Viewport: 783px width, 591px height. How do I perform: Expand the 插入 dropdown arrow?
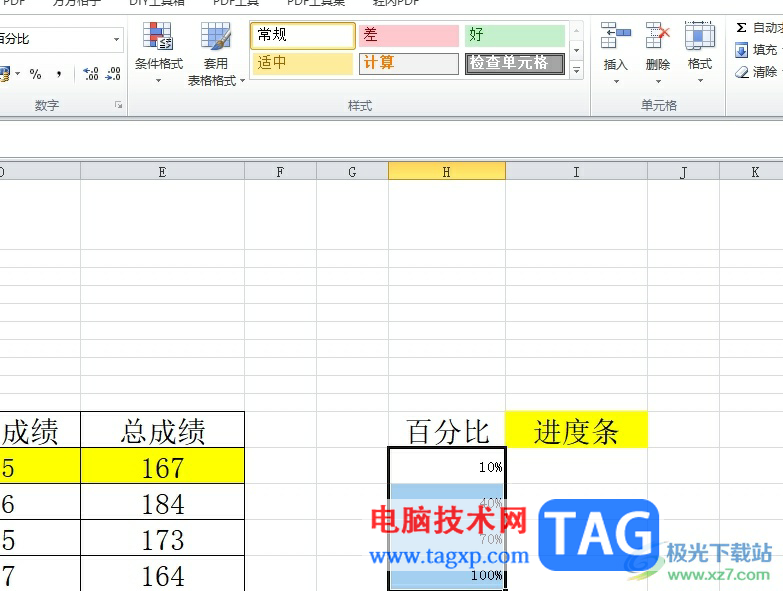tap(616, 81)
